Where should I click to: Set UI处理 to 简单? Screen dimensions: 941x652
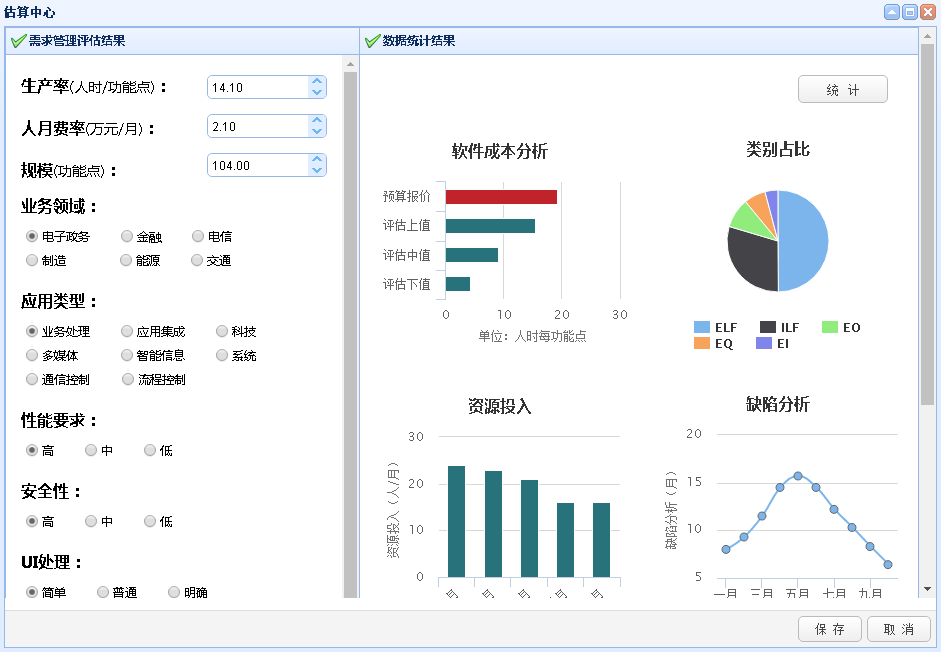pyautogui.click(x=32, y=592)
